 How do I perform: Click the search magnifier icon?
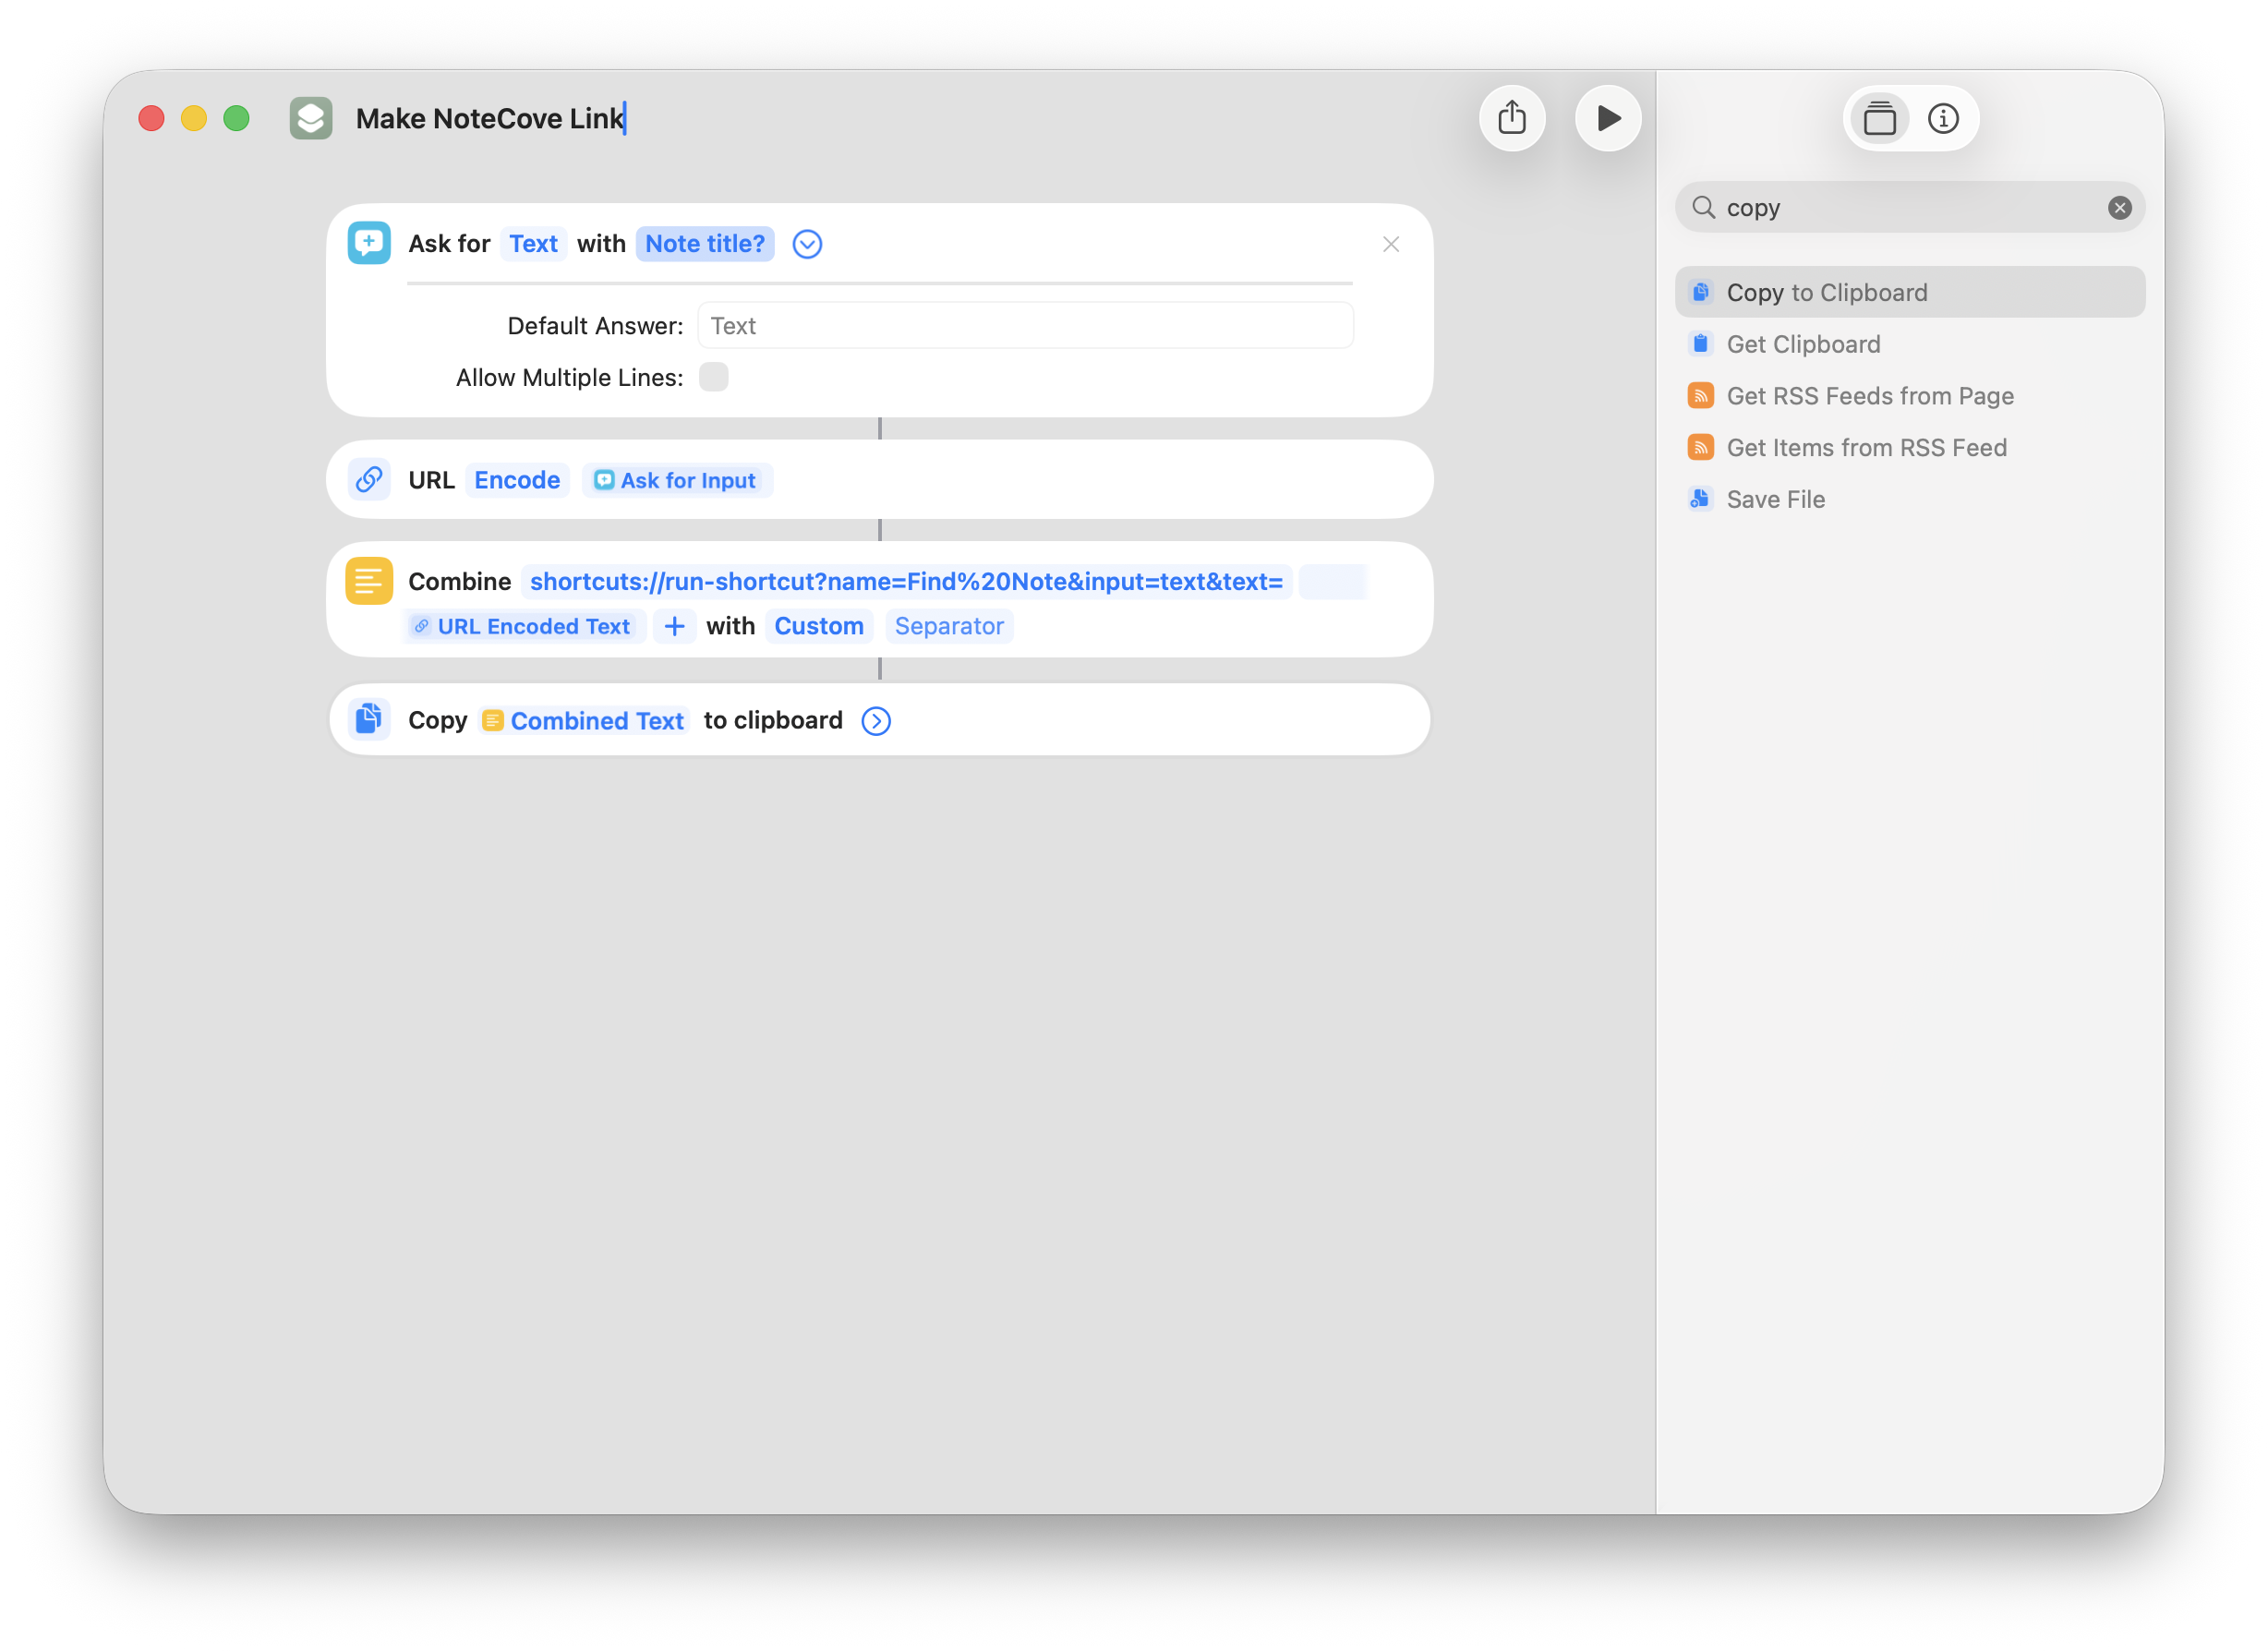pyautogui.click(x=1702, y=207)
